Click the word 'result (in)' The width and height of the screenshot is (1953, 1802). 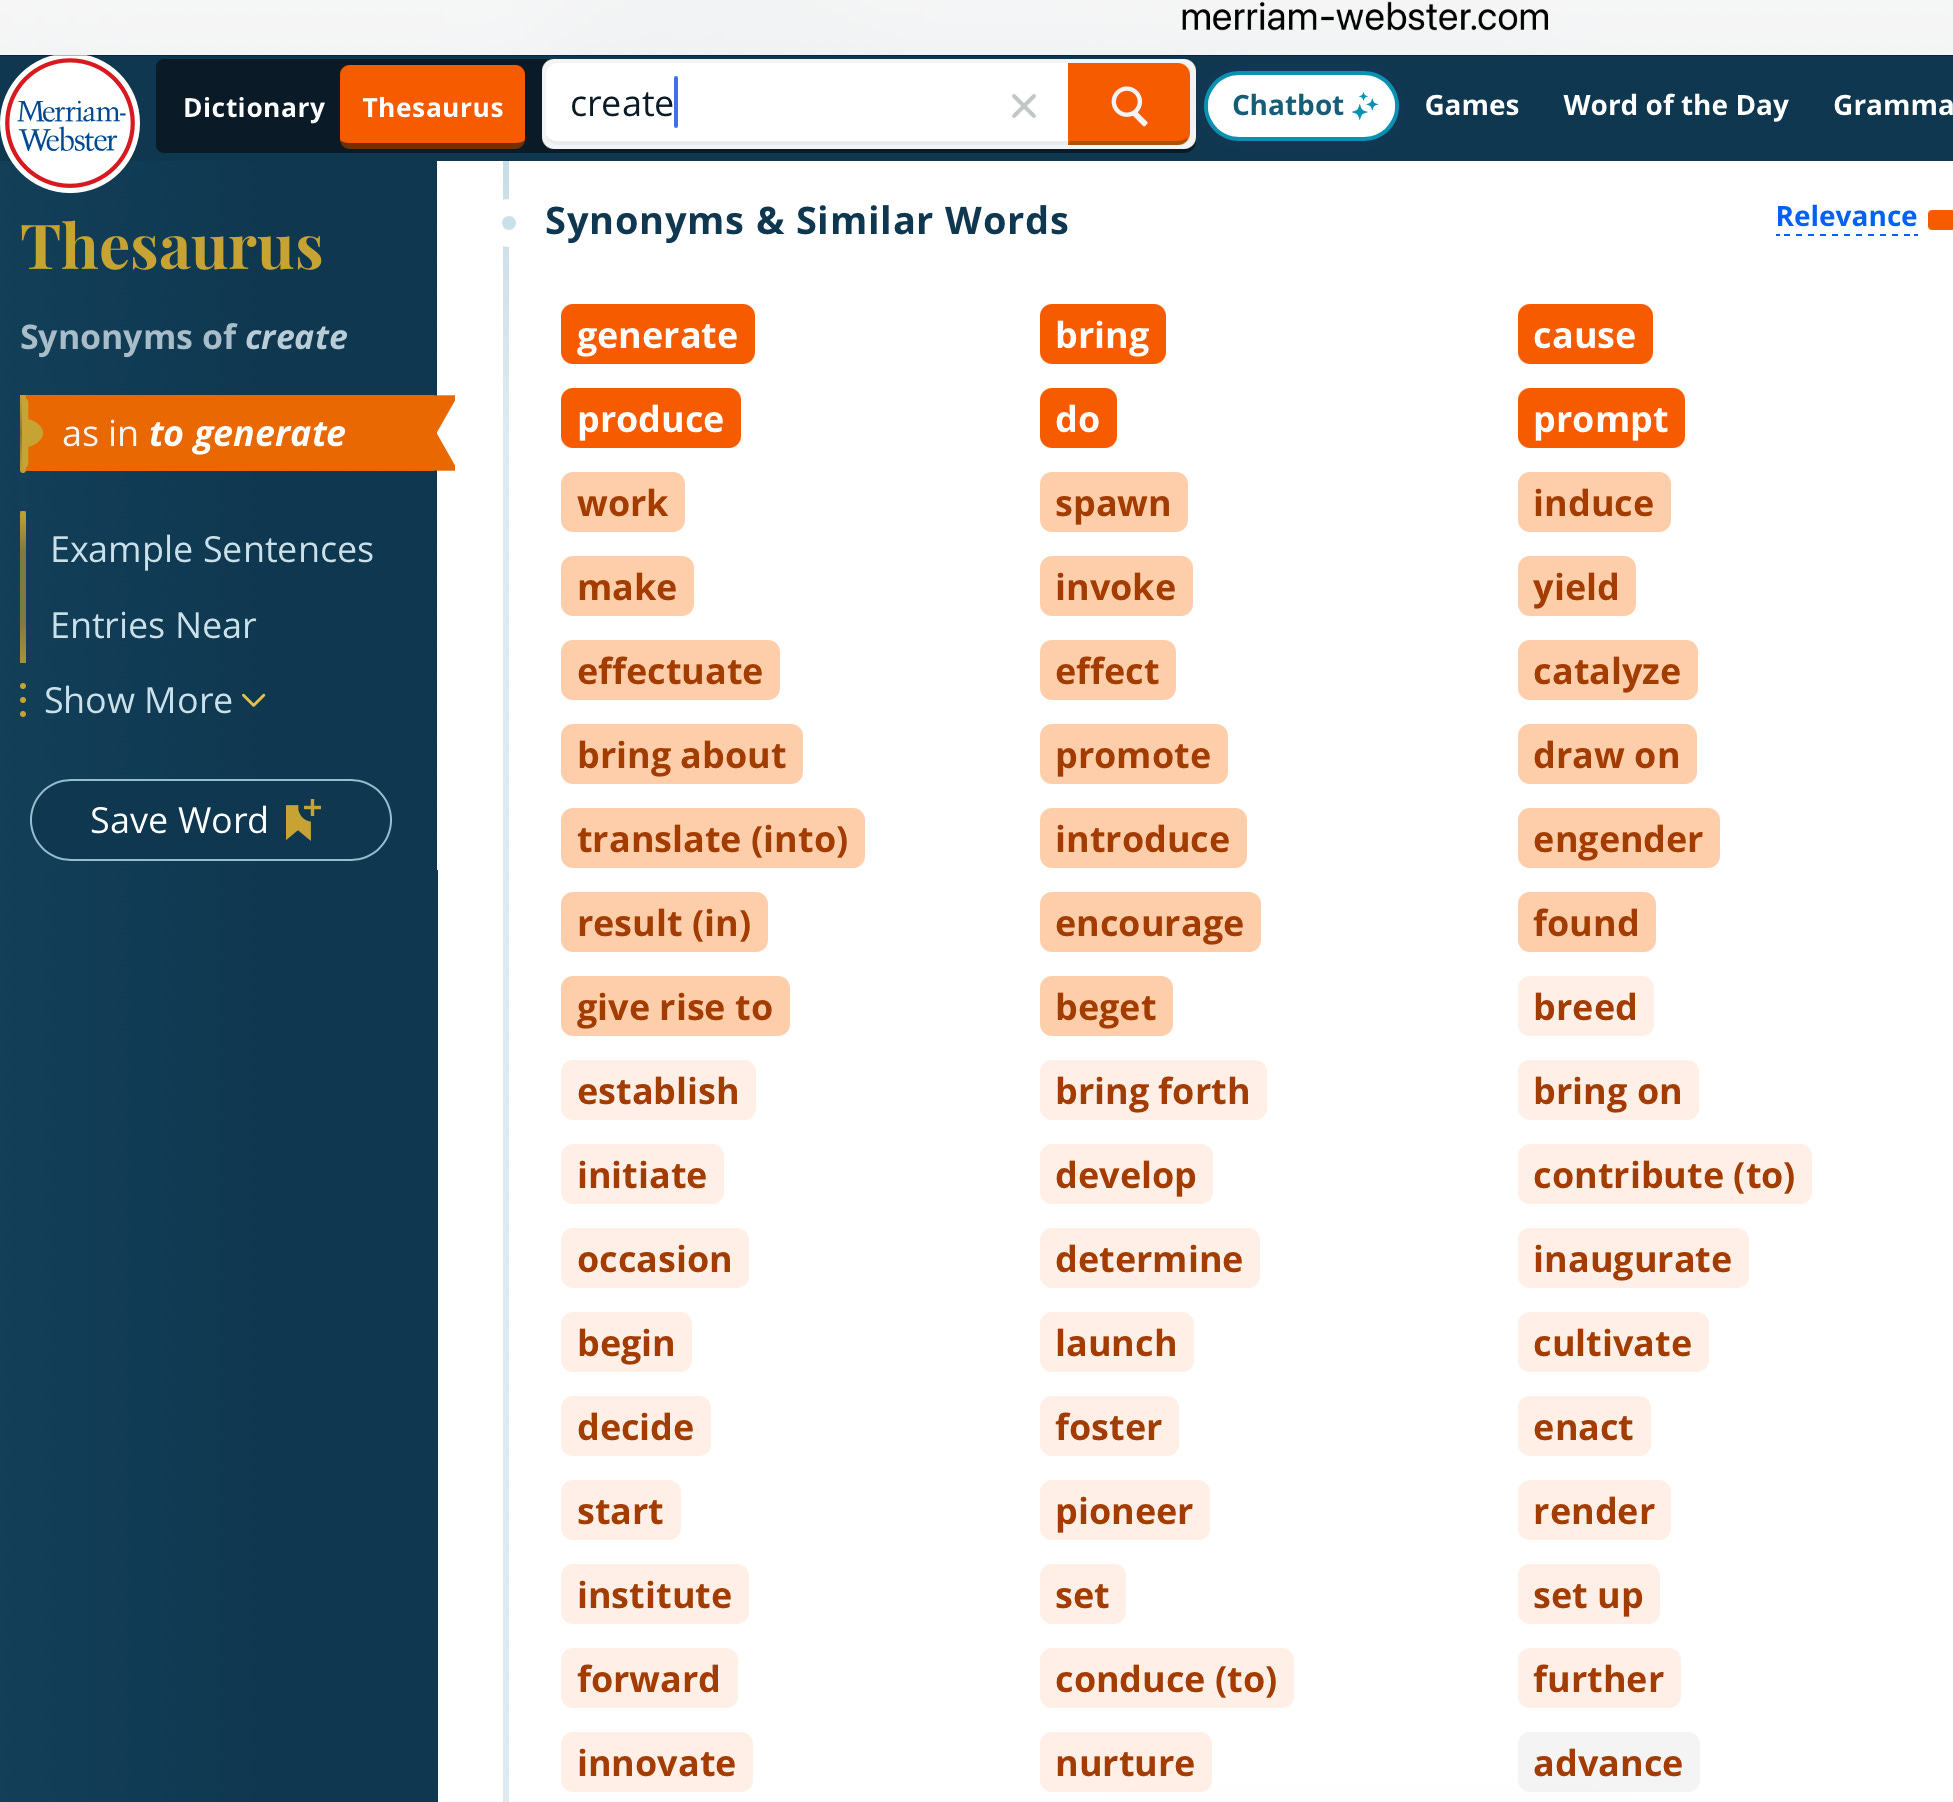click(664, 922)
